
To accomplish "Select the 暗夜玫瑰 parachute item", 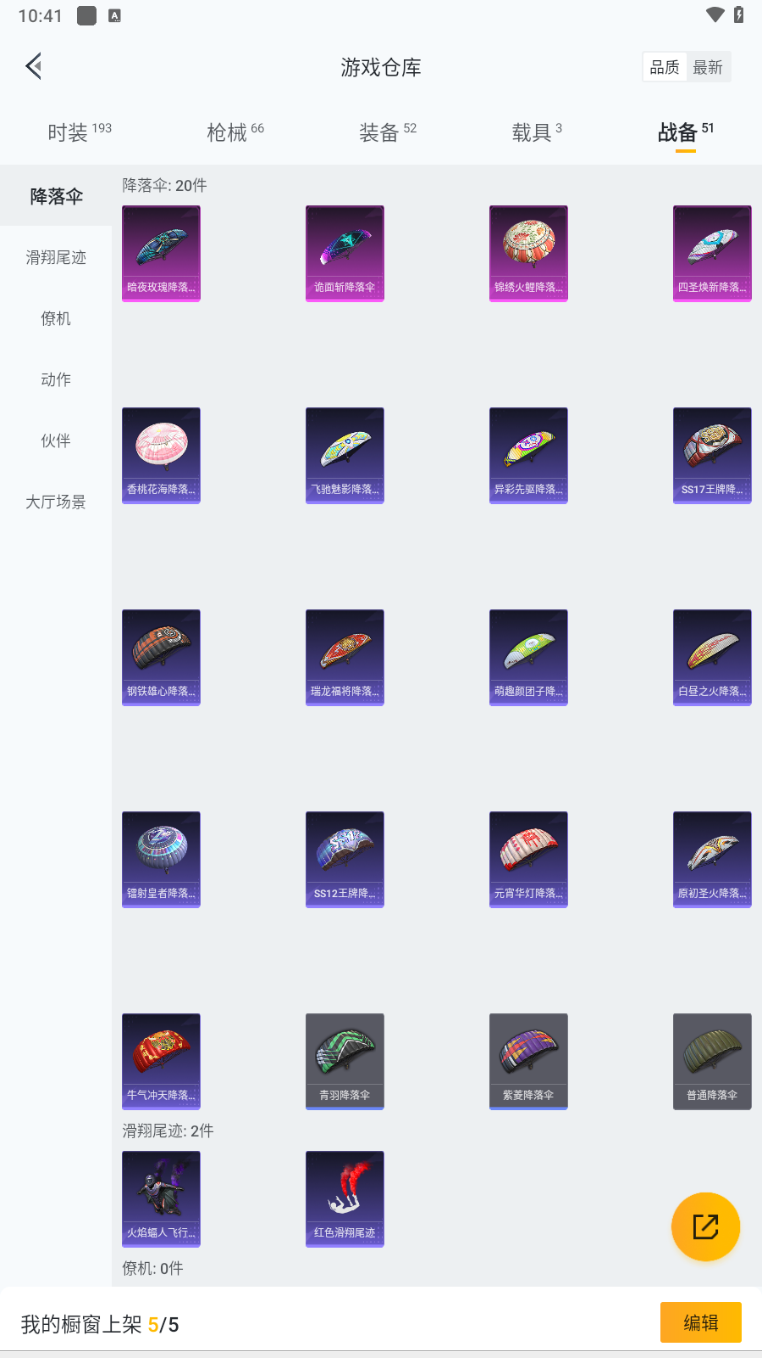I will 161,253.
